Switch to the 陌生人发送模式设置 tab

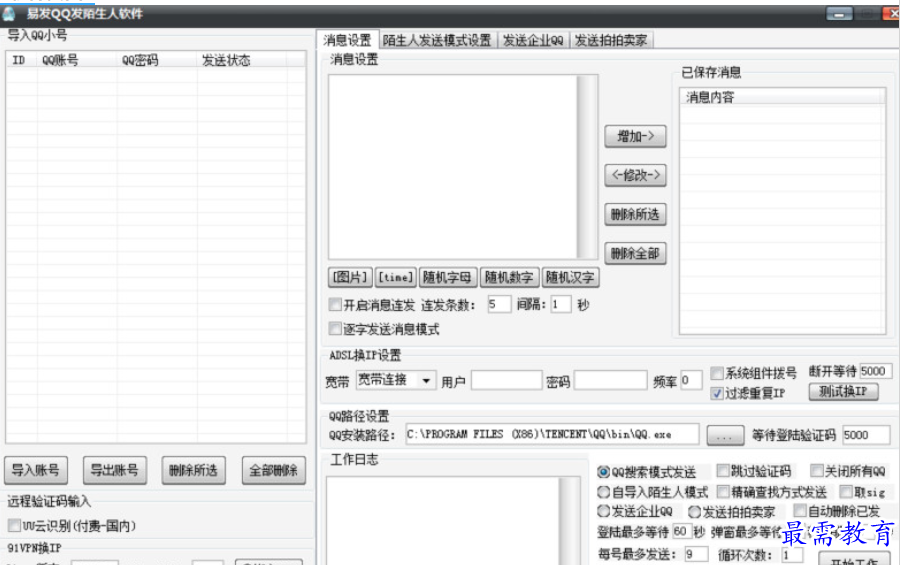point(437,40)
